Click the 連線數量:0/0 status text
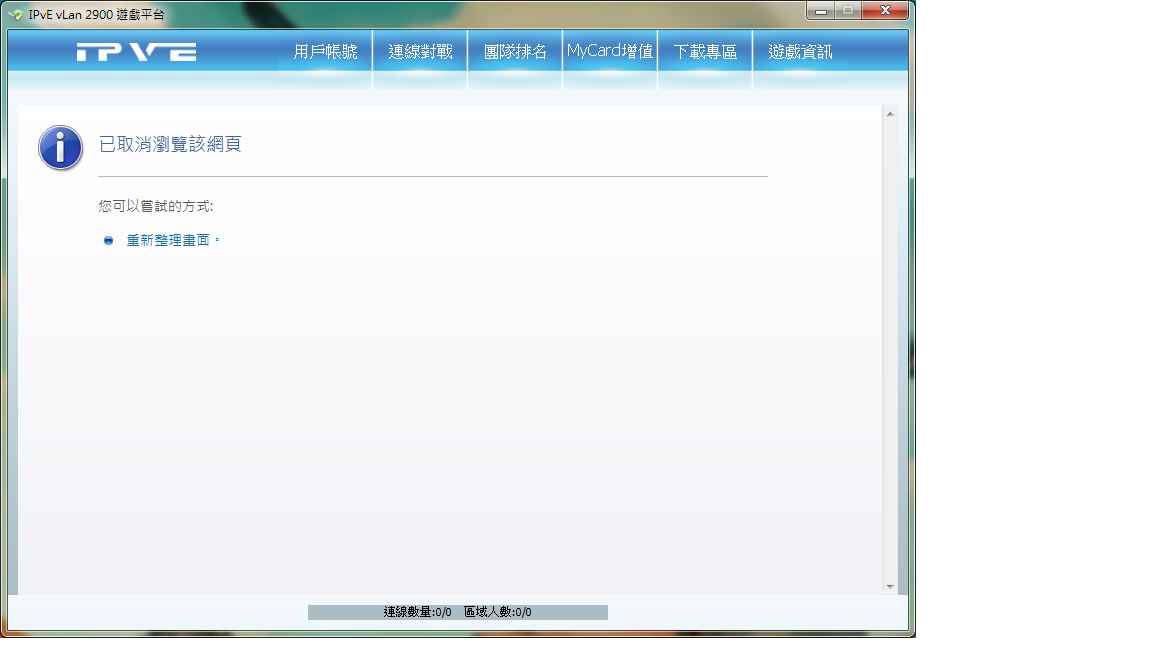 [x=417, y=612]
